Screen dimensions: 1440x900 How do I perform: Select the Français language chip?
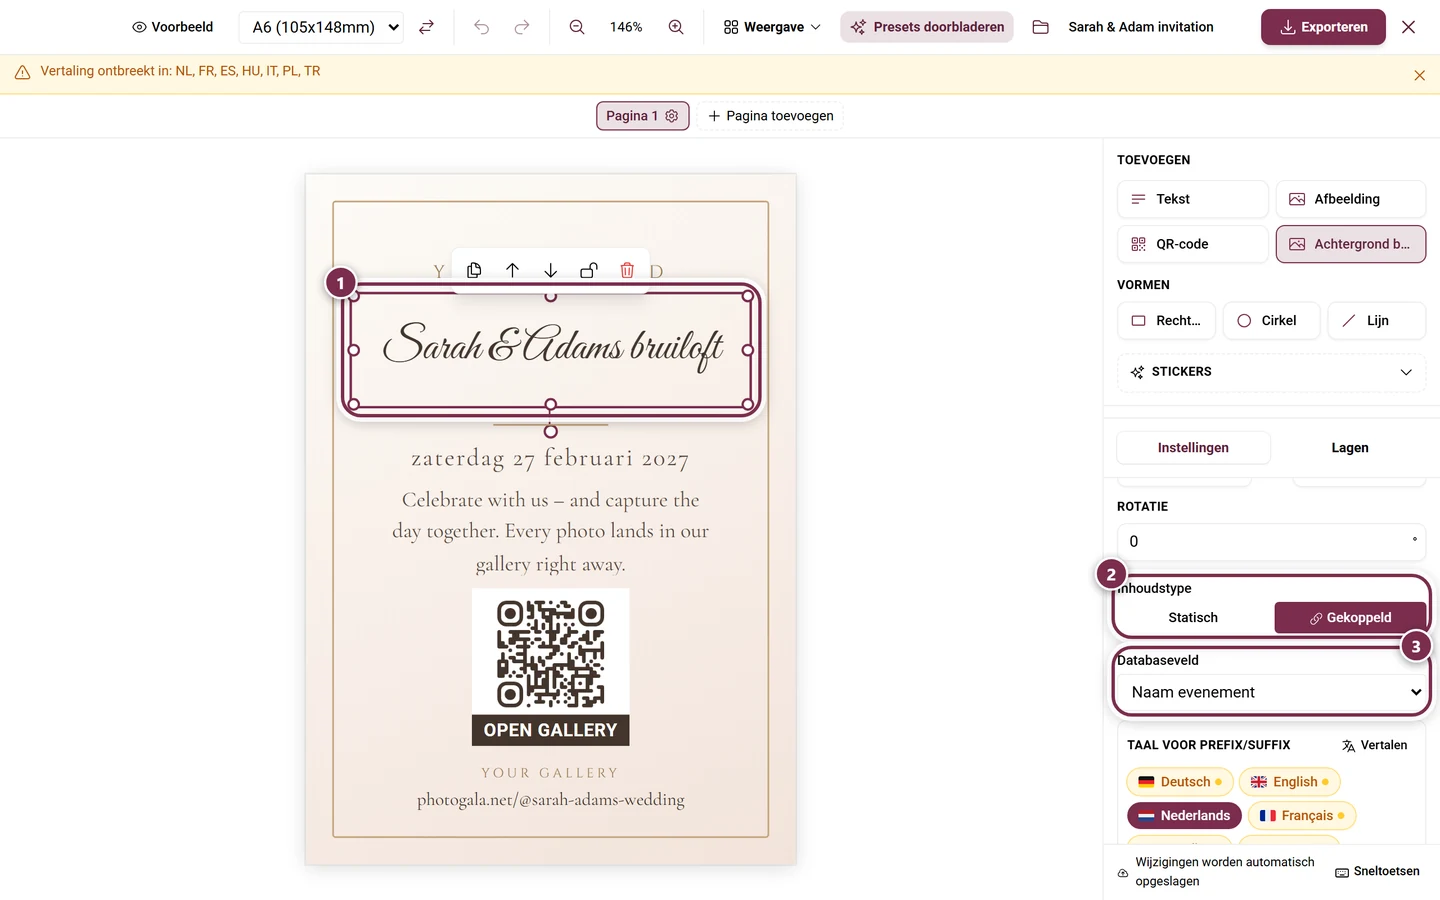click(x=1302, y=816)
